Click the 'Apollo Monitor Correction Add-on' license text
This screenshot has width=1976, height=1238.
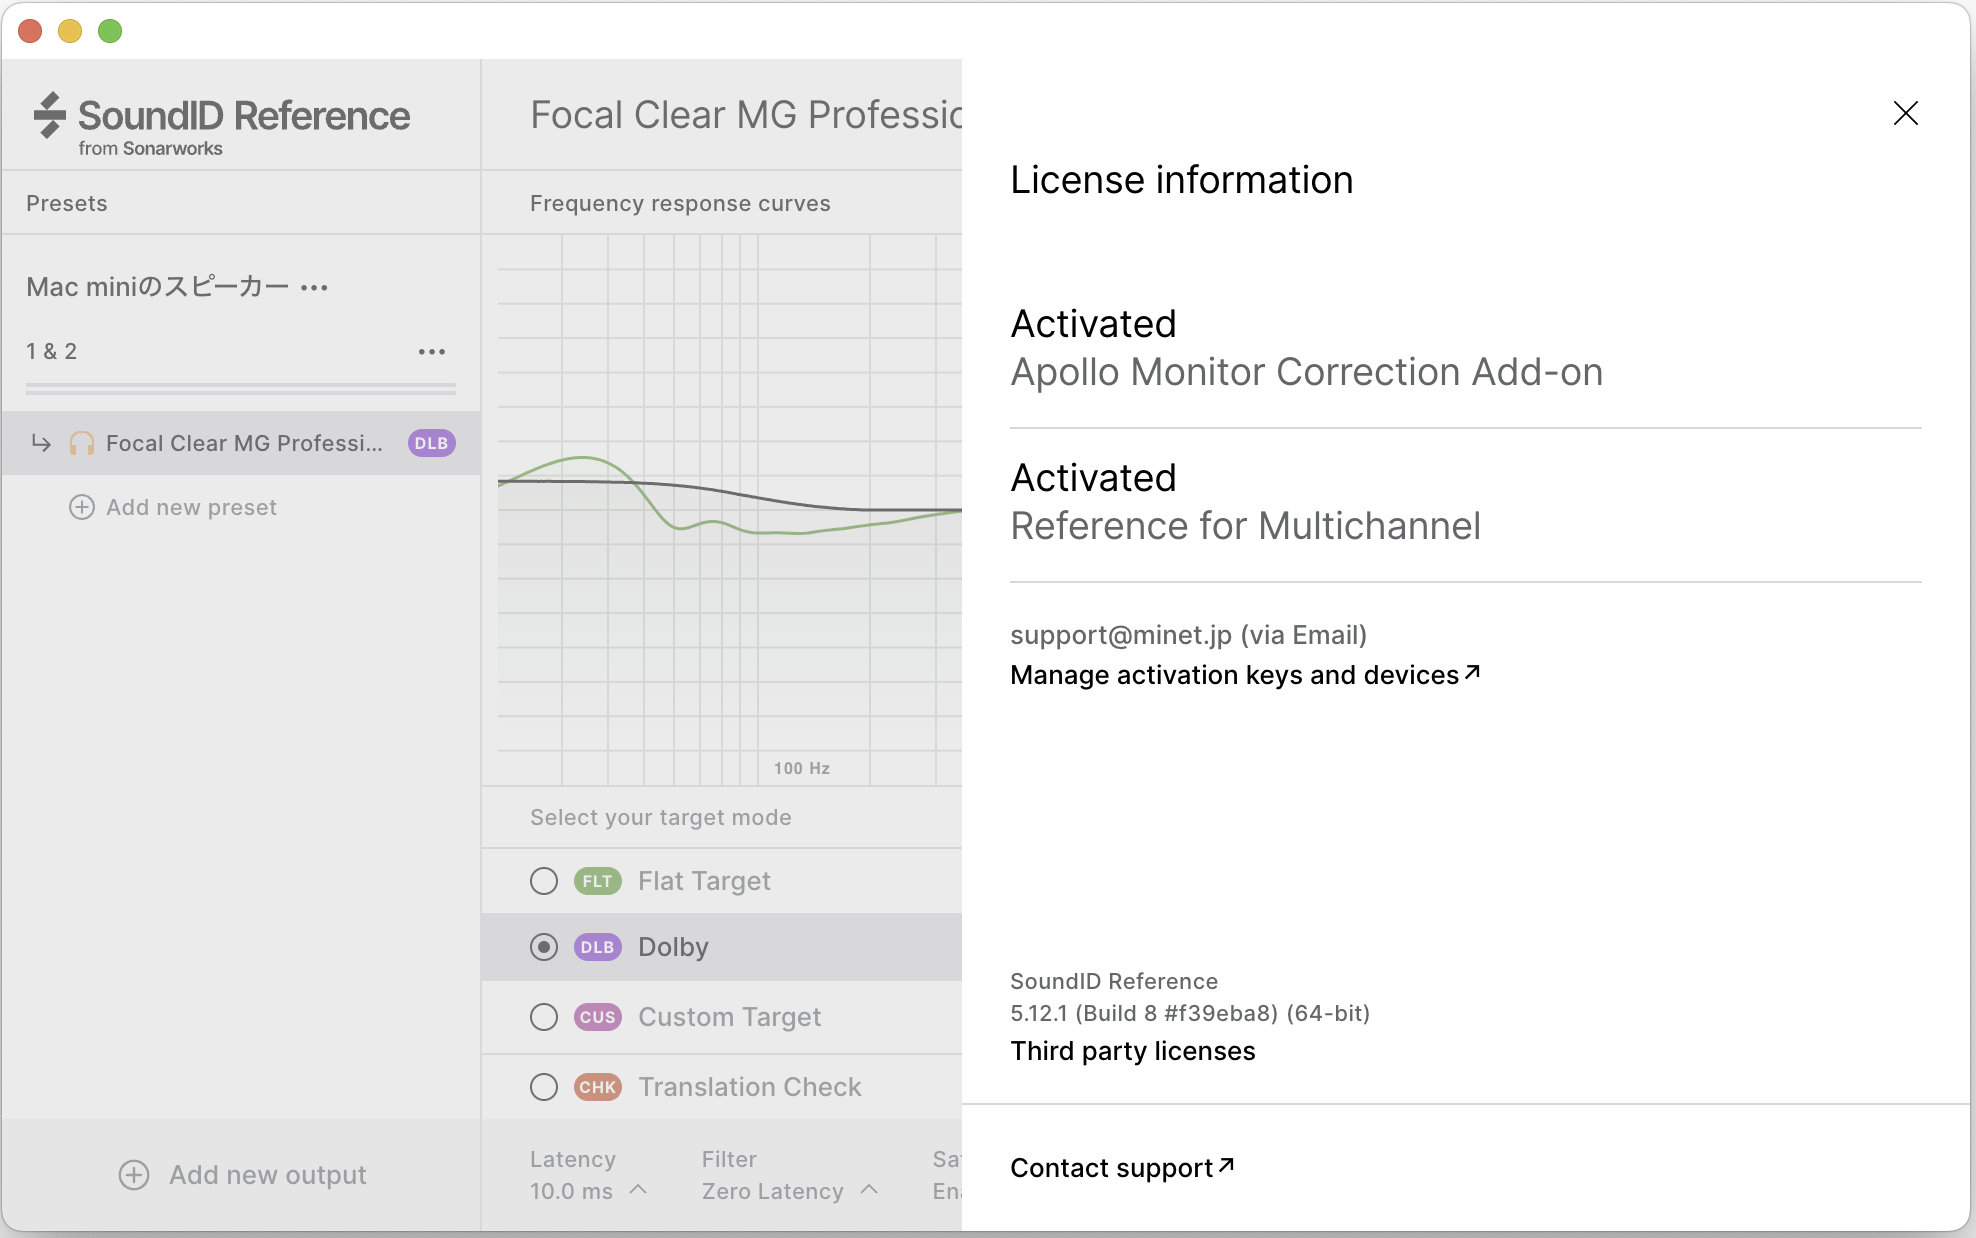click(x=1306, y=372)
